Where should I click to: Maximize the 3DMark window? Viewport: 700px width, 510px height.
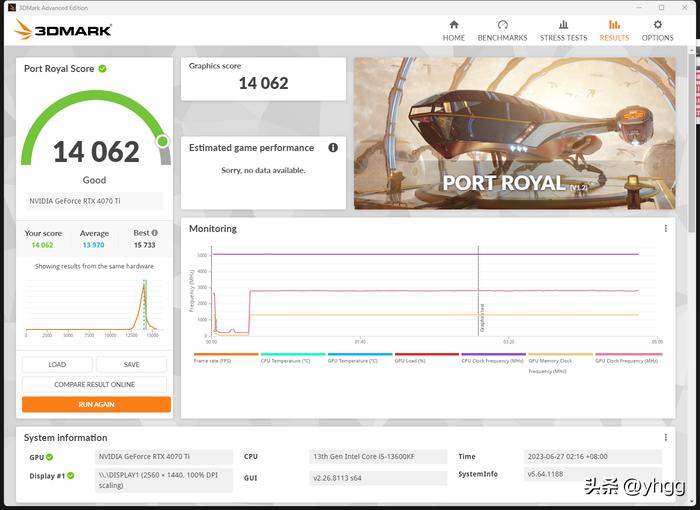pos(662,8)
